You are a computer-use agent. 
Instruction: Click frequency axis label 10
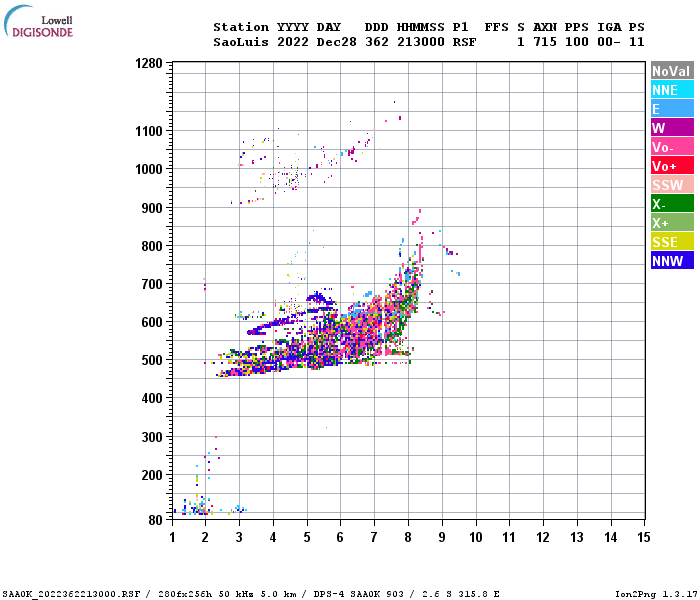(x=476, y=537)
